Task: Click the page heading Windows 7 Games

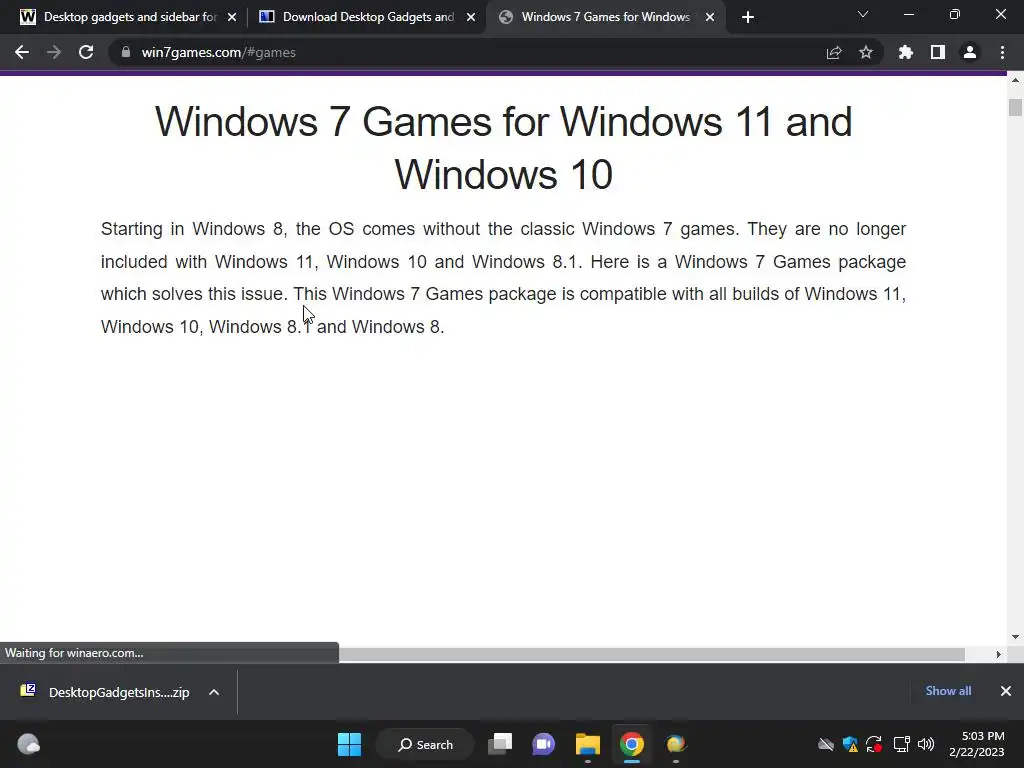Action: pos(504,148)
